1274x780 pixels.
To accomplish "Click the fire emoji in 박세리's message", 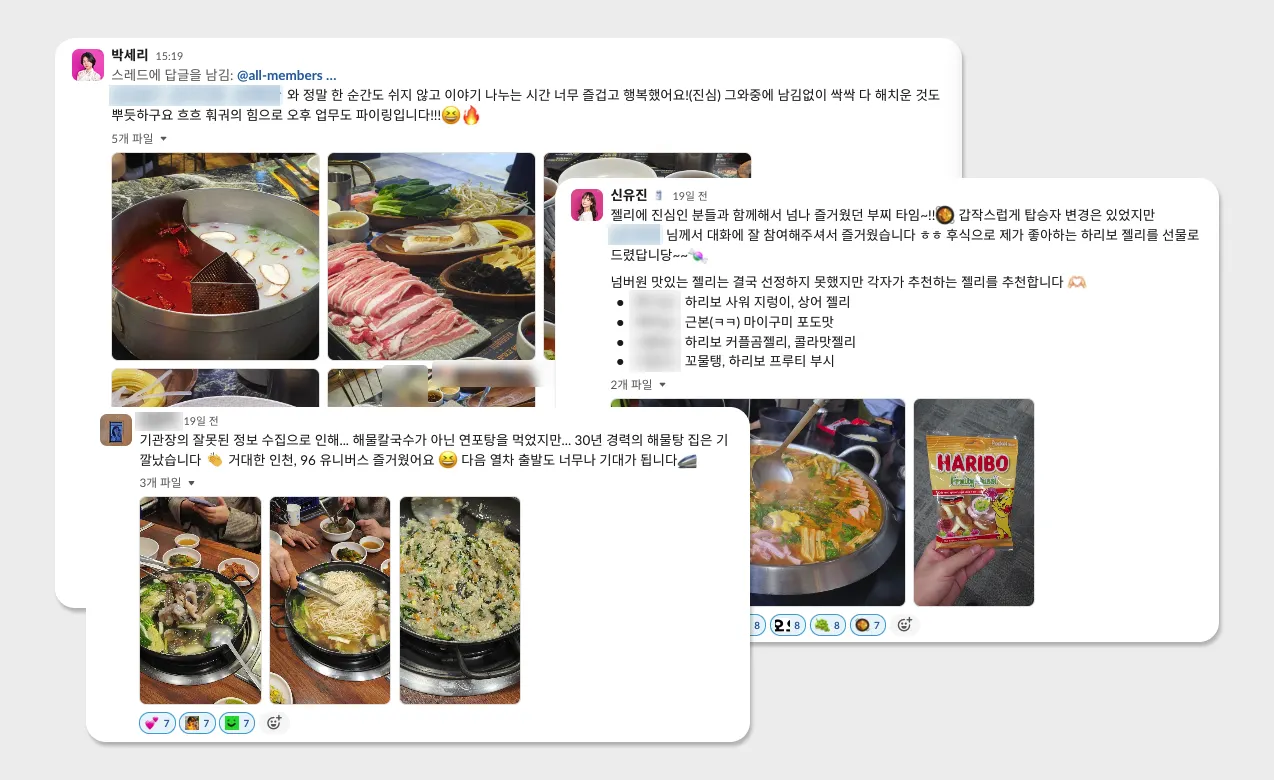I will (x=471, y=115).
